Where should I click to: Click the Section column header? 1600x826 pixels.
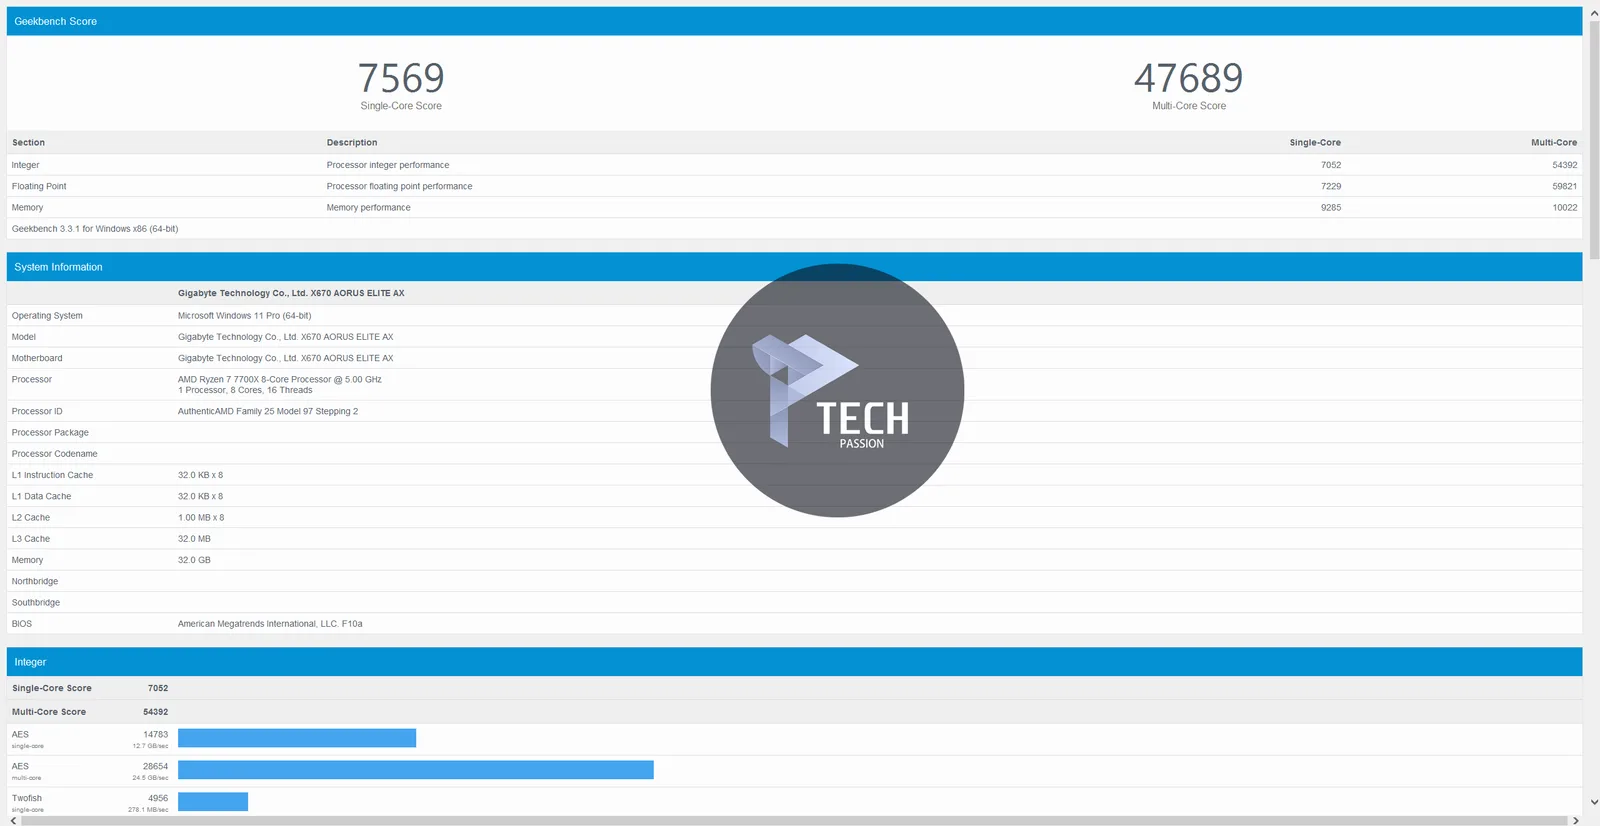tap(28, 143)
